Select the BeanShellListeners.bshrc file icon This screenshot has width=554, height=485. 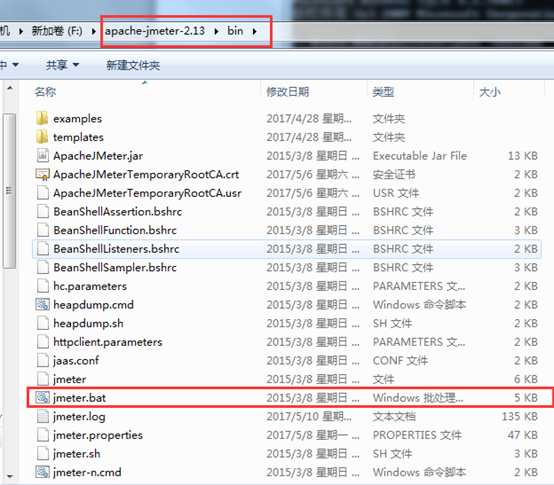(43, 249)
